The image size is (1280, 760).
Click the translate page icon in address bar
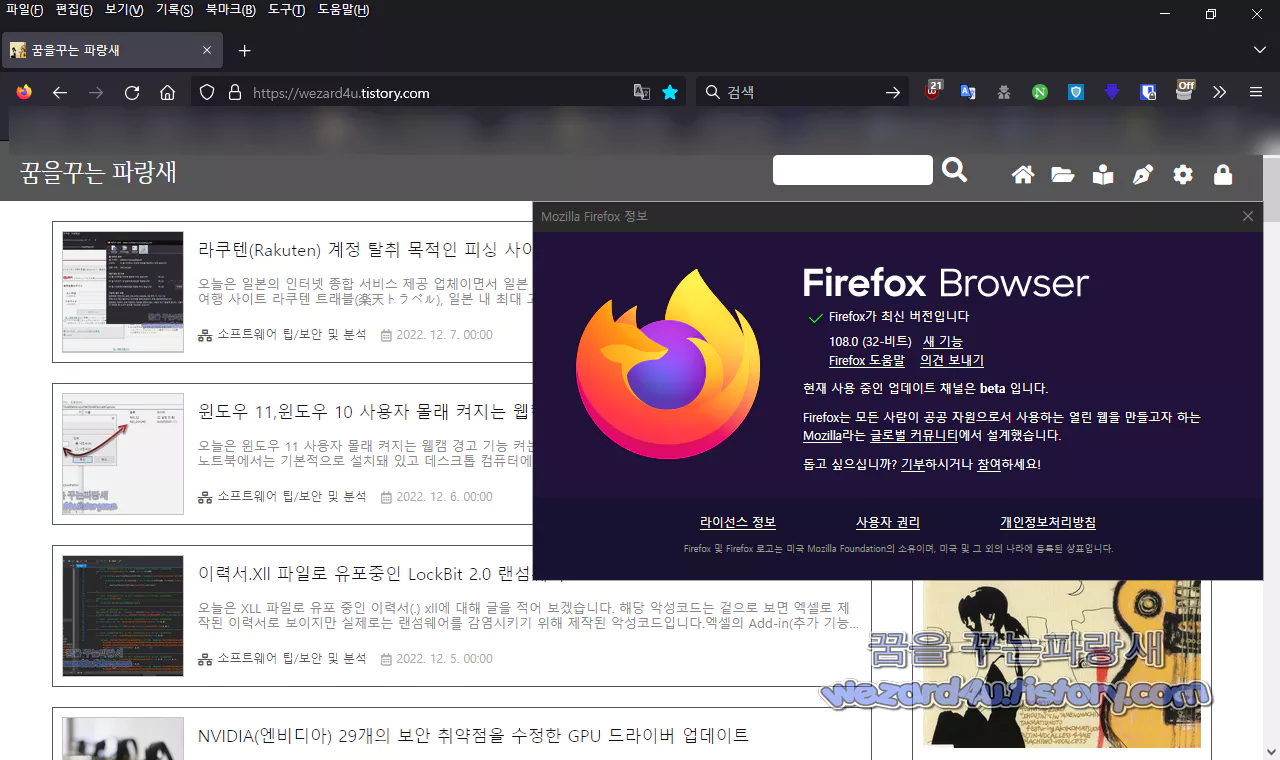pos(642,92)
